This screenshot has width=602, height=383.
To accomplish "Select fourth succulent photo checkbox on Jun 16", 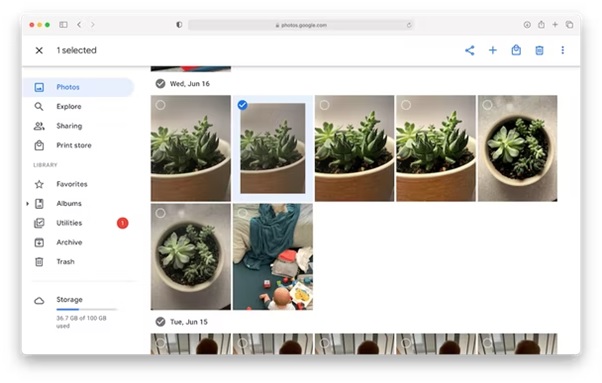I will click(x=406, y=105).
